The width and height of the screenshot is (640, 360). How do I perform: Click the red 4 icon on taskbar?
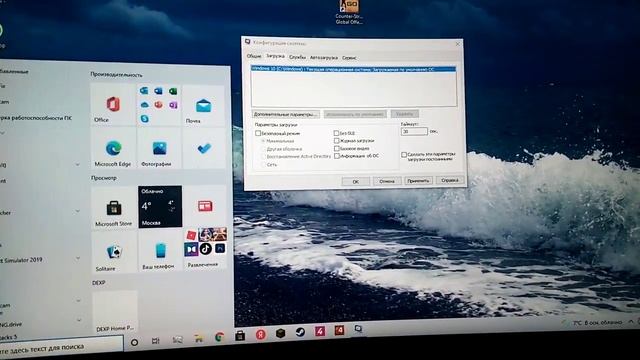point(339,330)
